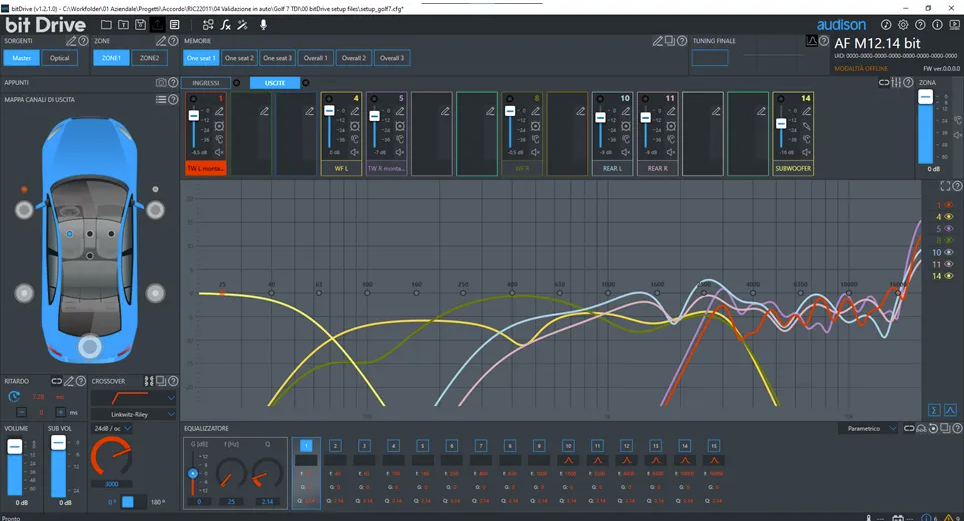Image resolution: width=964 pixels, height=521 pixels.
Task: Open the crossover filter type shape dropdown
Action: tap(133, 398)
